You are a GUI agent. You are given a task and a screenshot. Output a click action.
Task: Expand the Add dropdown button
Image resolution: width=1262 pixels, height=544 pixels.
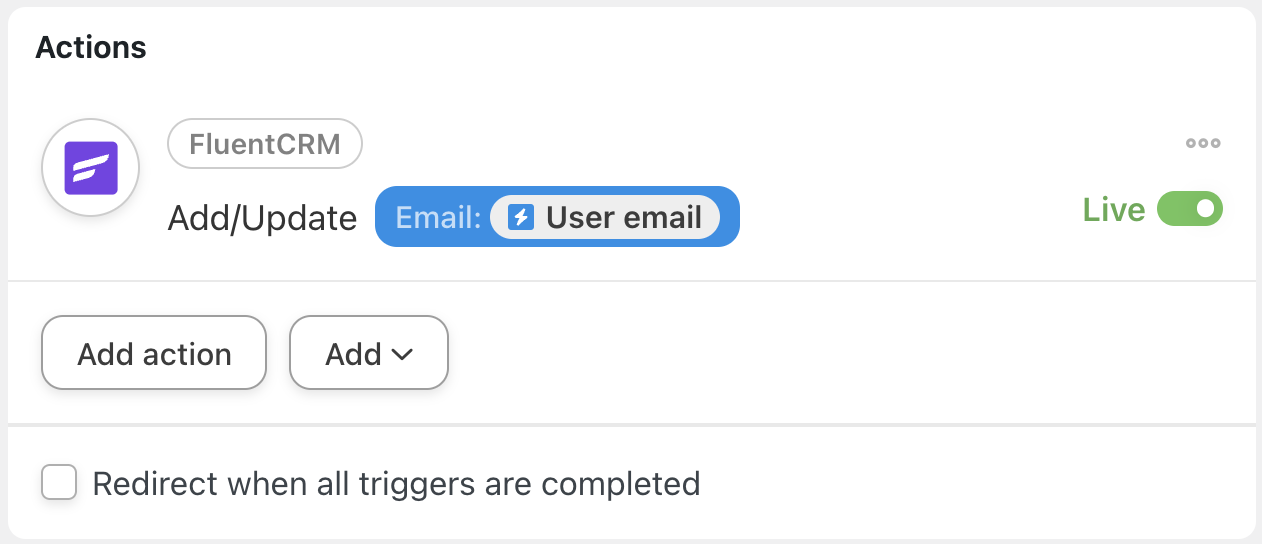point(368,353)
